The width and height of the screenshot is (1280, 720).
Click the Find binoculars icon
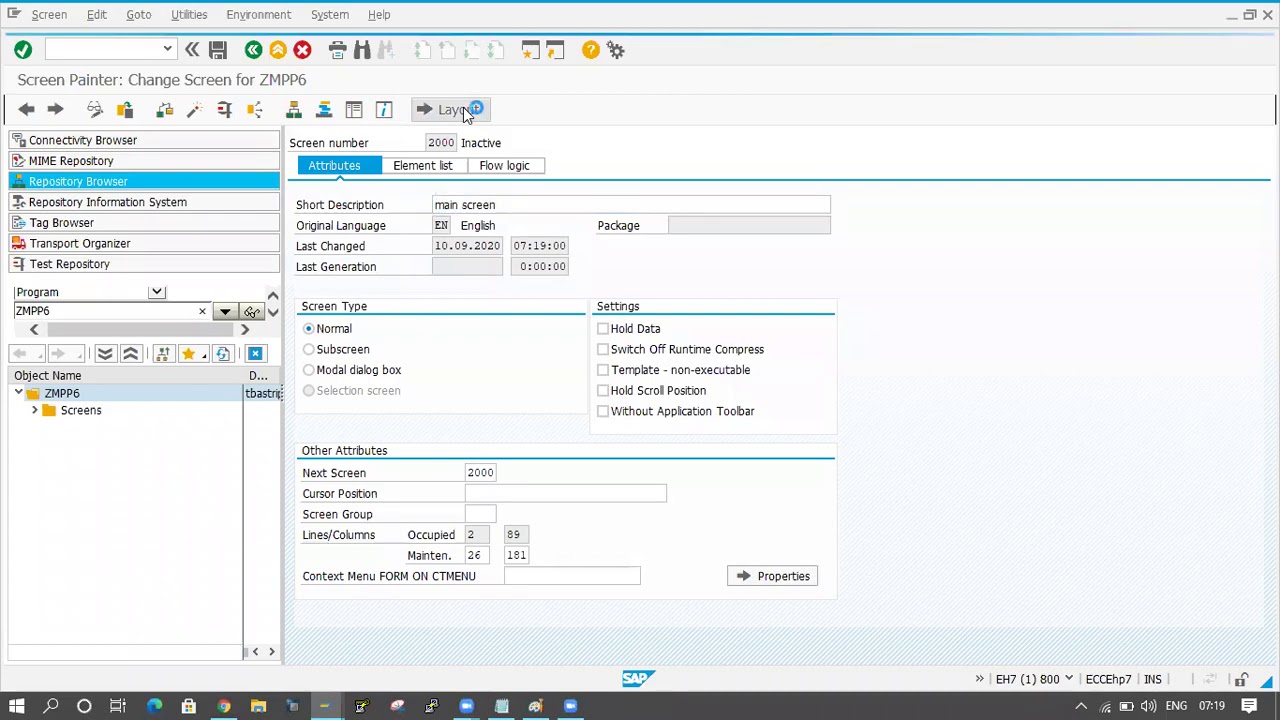click(x=362, y=50)
